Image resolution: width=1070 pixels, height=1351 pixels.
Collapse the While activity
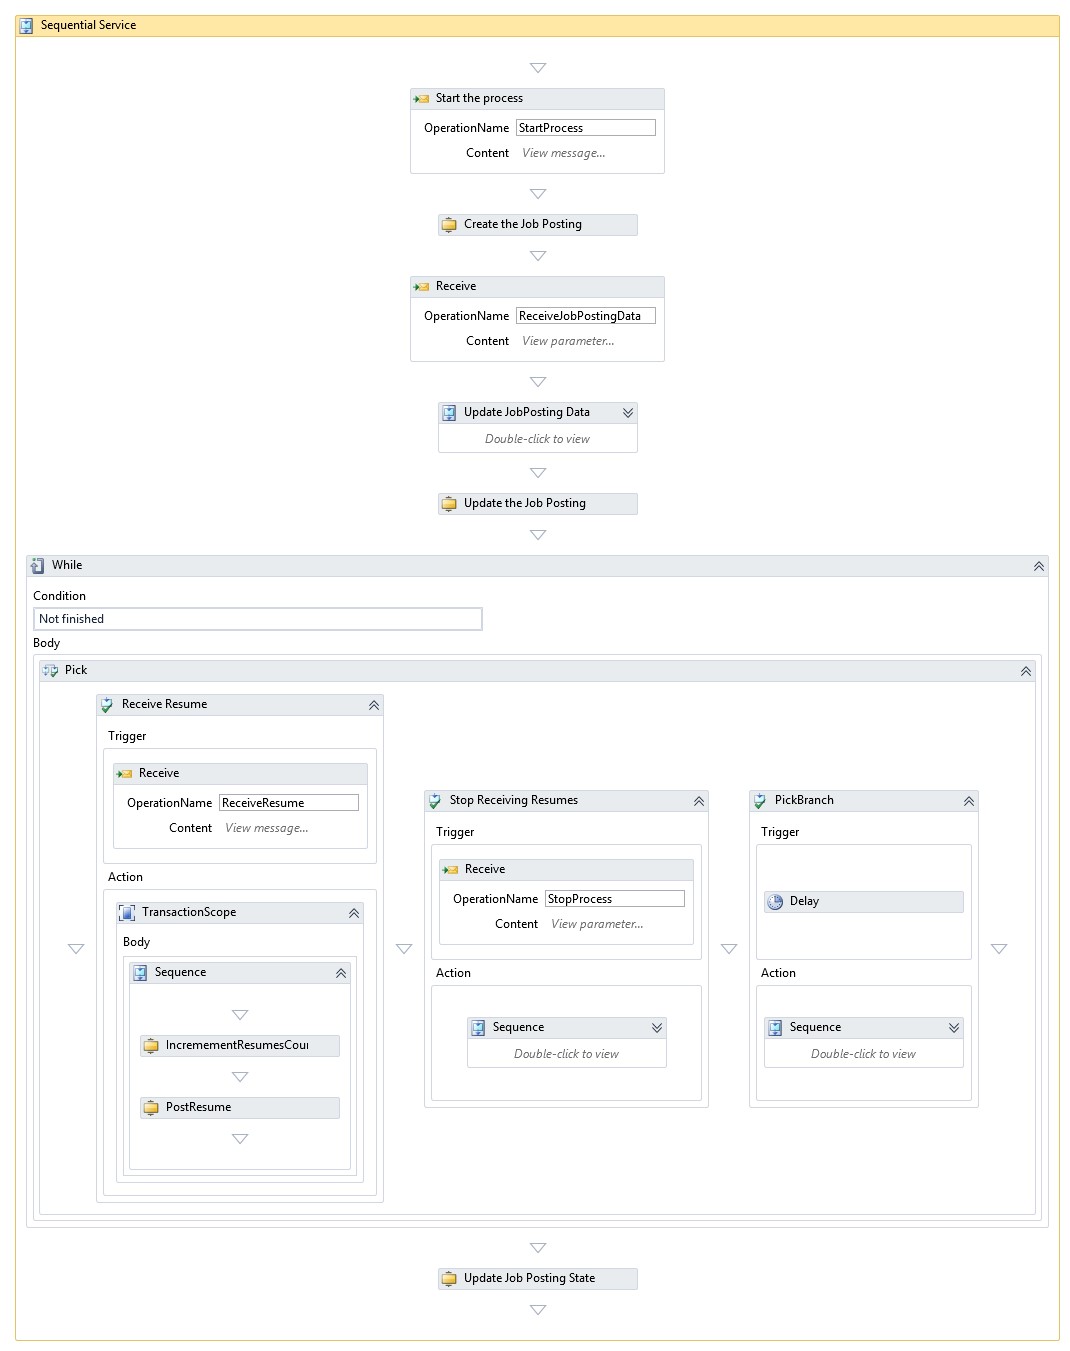[x=1039, y=566]
